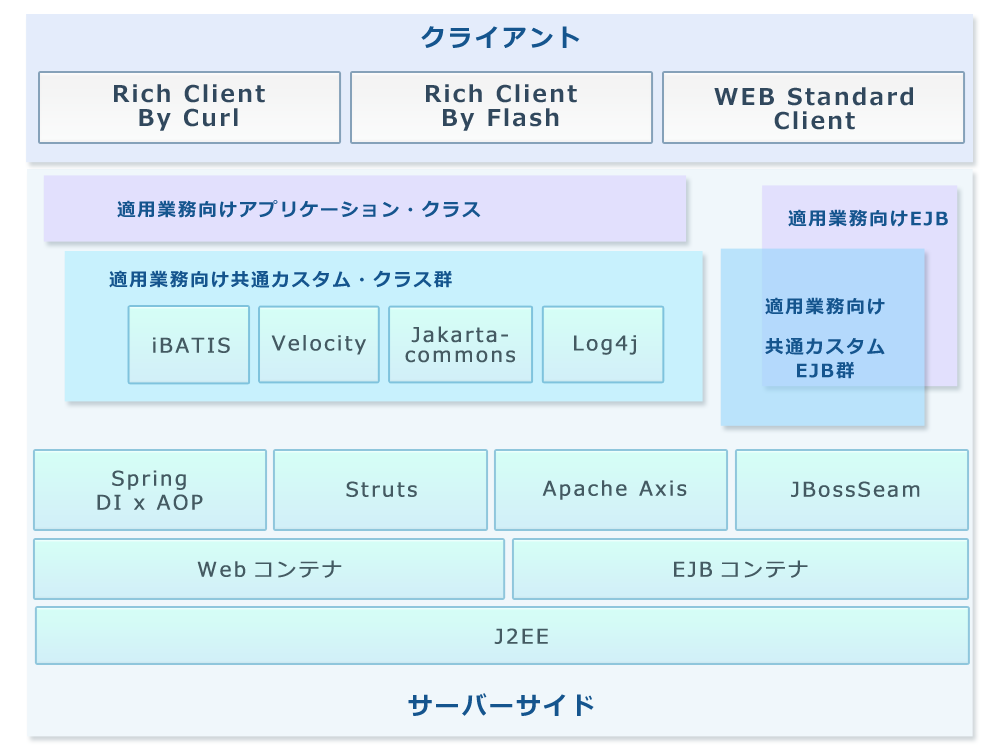Viewport: 1000px width, 750px height.
Task: Select the Apache Axis box
Action: pyautogui.click(x=611, y=490)
